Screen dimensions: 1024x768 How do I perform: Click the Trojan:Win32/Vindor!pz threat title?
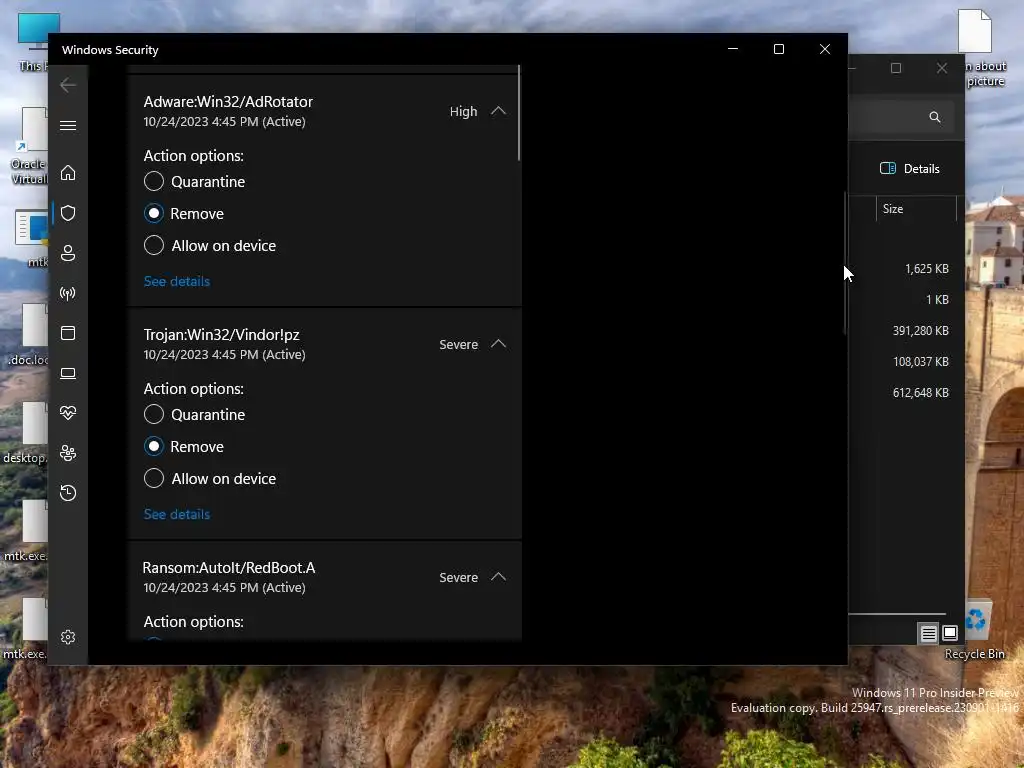(x=221, y=335)
